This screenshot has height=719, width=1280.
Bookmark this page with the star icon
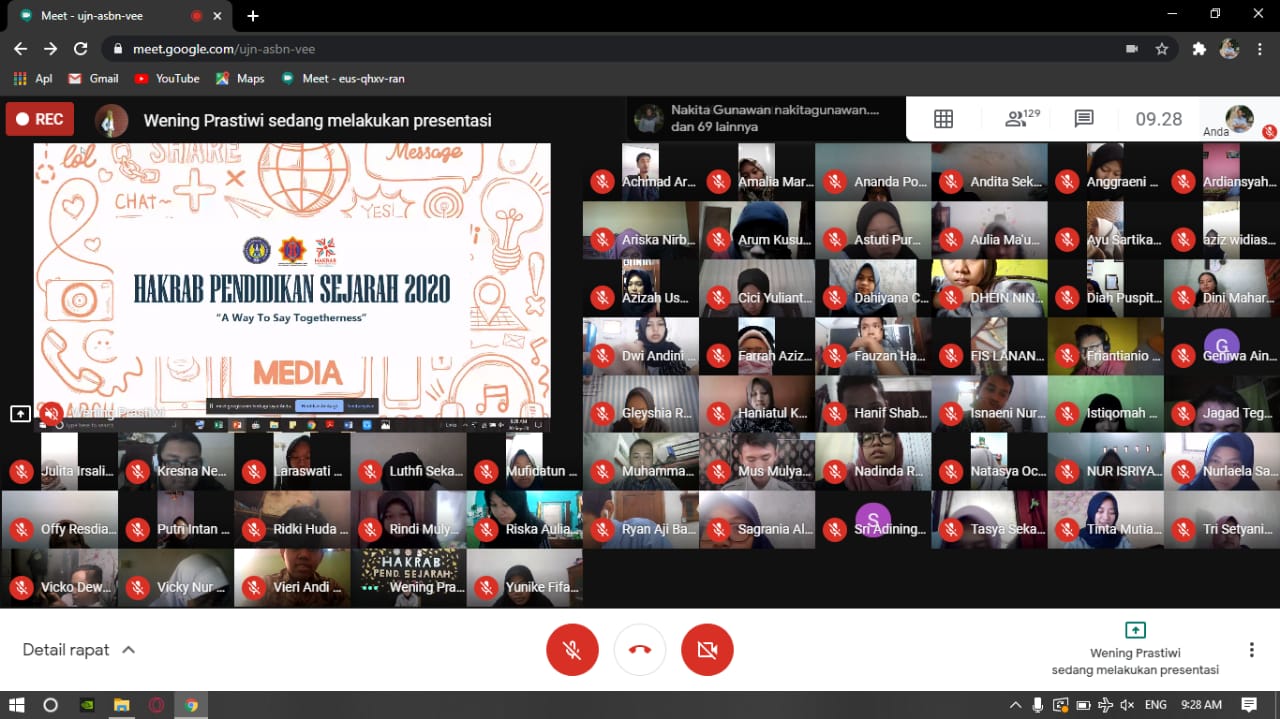(1161, 49)
